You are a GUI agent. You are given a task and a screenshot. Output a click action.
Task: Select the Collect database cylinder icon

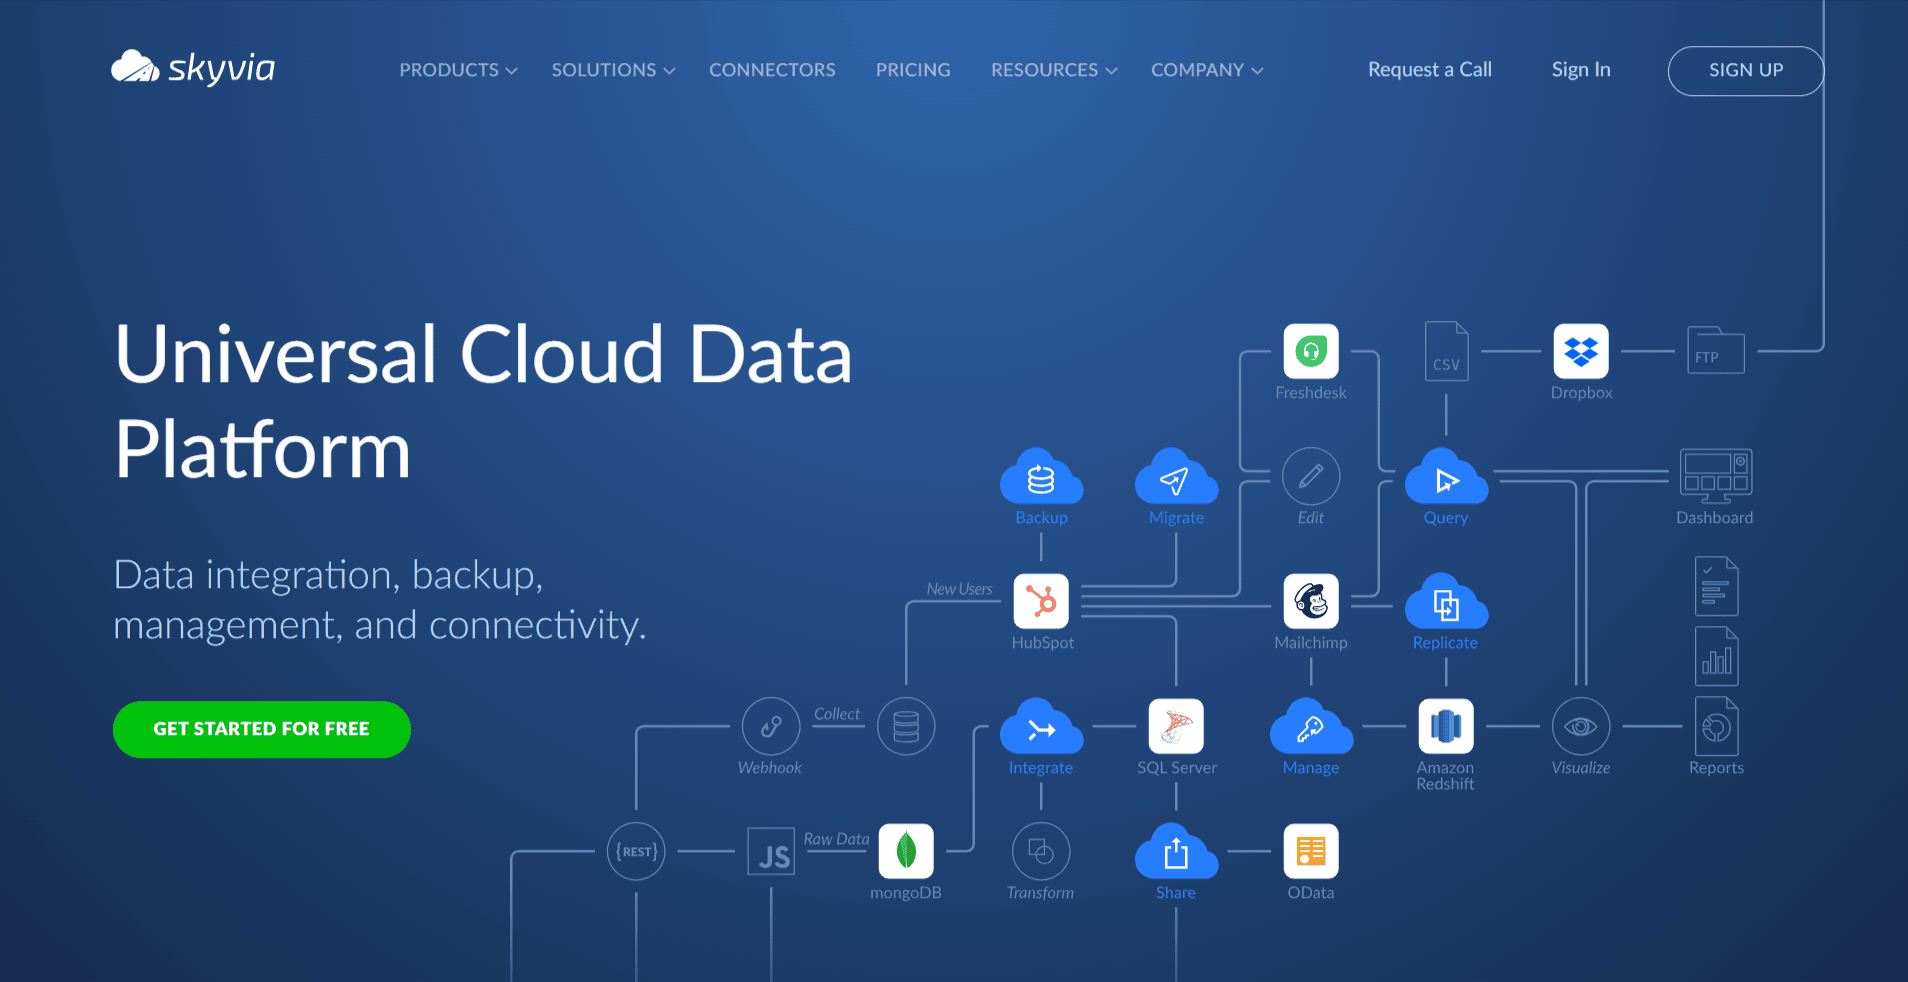pos(906,726)
